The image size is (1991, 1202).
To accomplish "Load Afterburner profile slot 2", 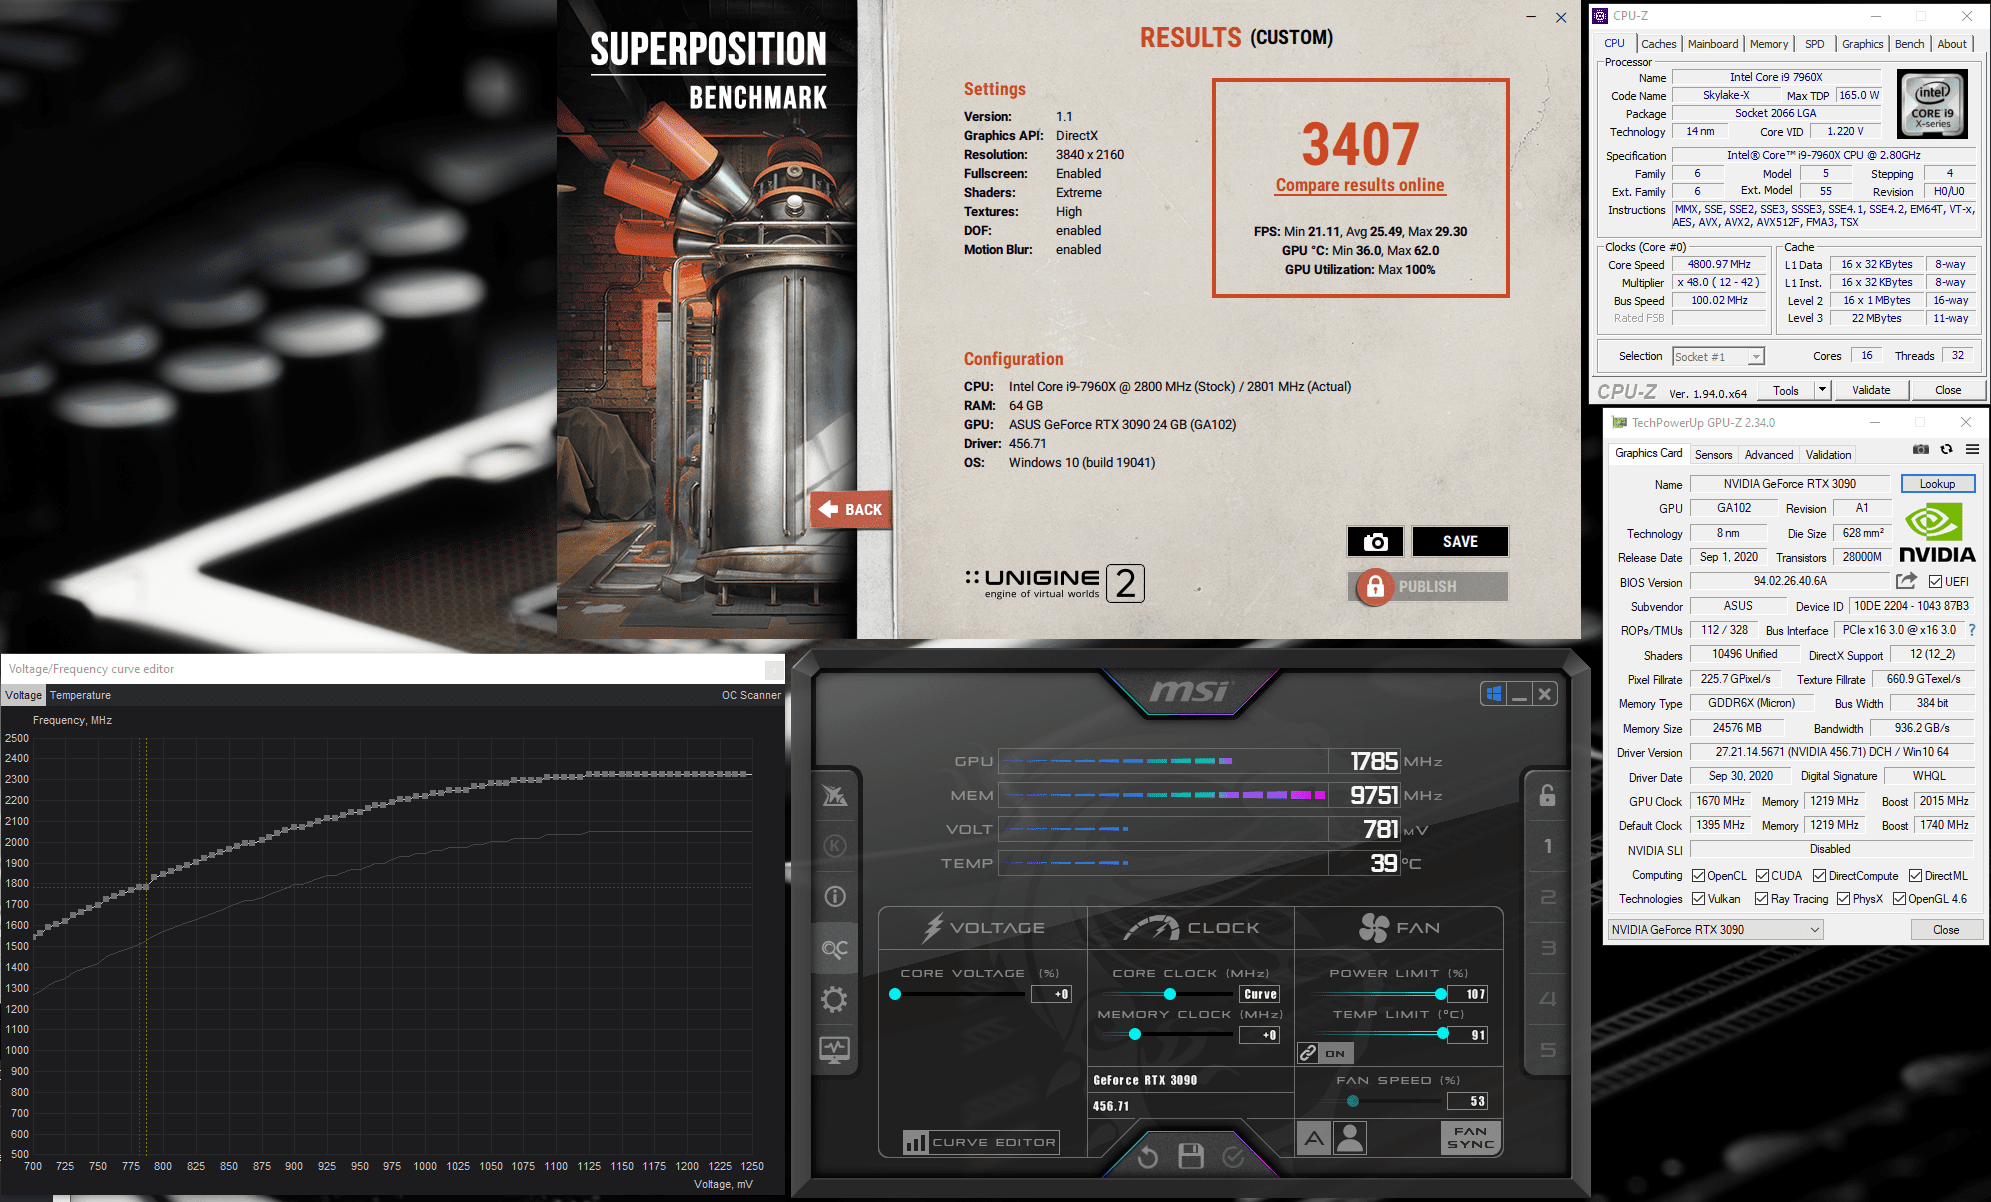I will point(1547,897).
